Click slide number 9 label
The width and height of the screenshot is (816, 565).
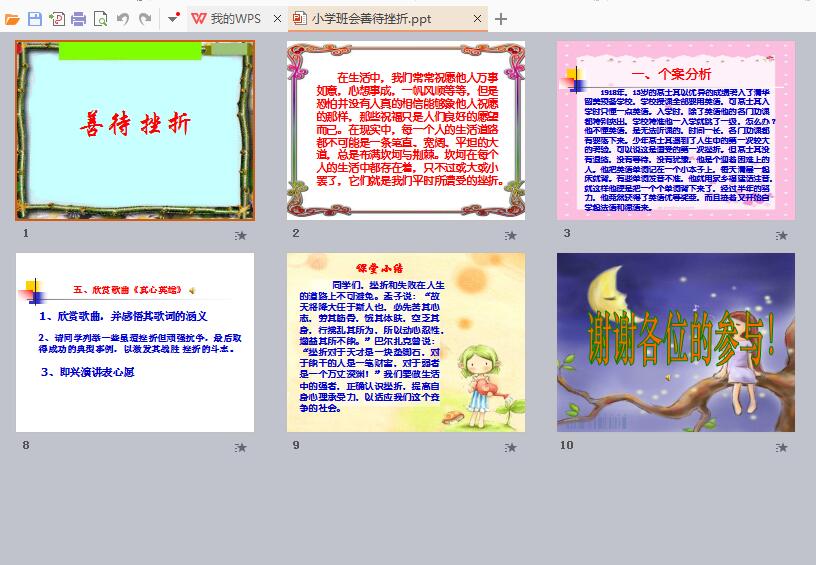(x=296, y=445)
